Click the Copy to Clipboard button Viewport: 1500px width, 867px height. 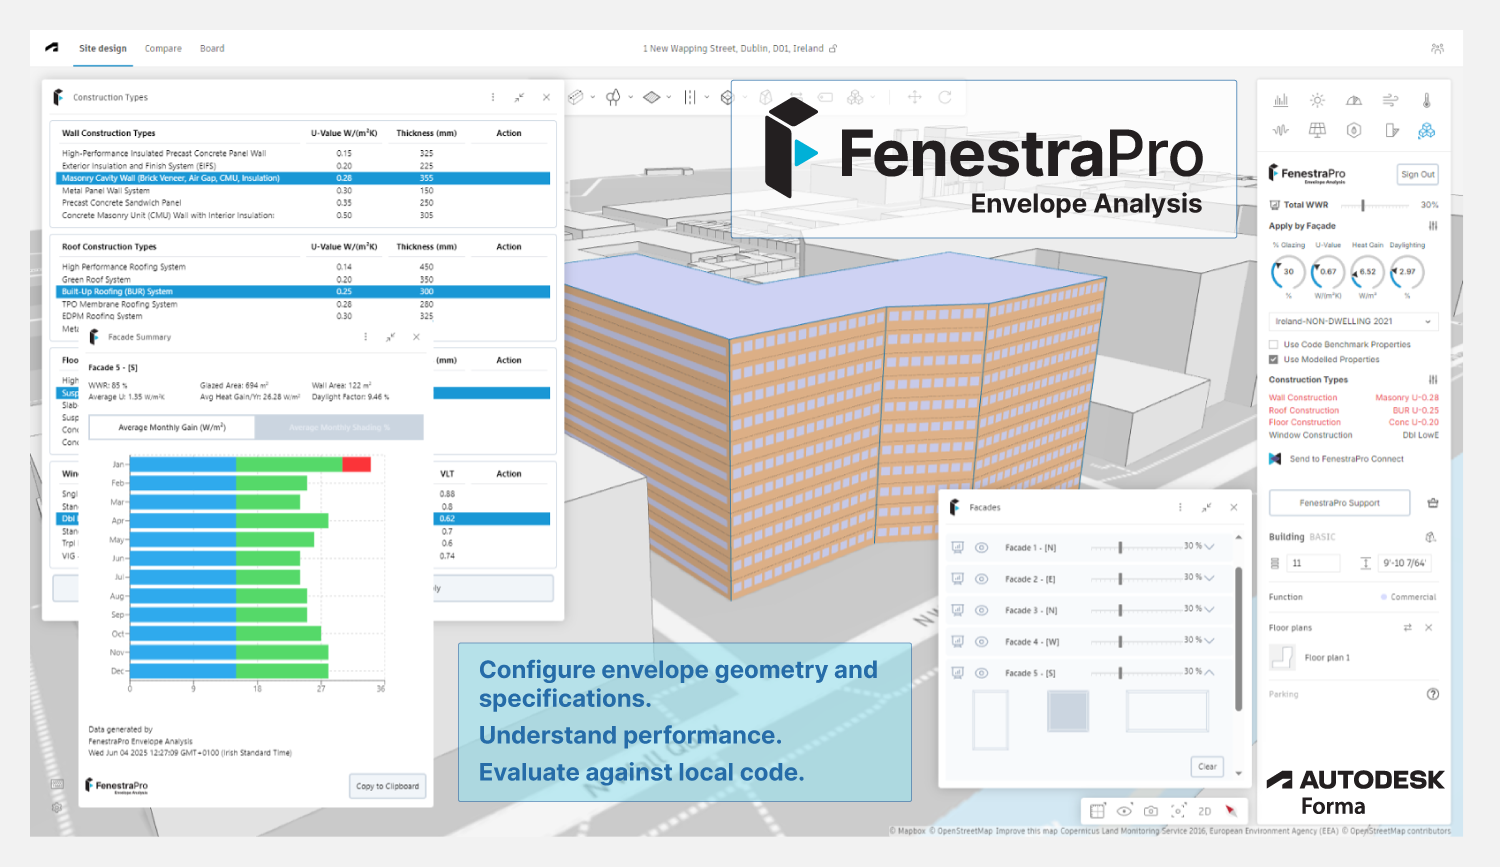click(x=388, y=786)
